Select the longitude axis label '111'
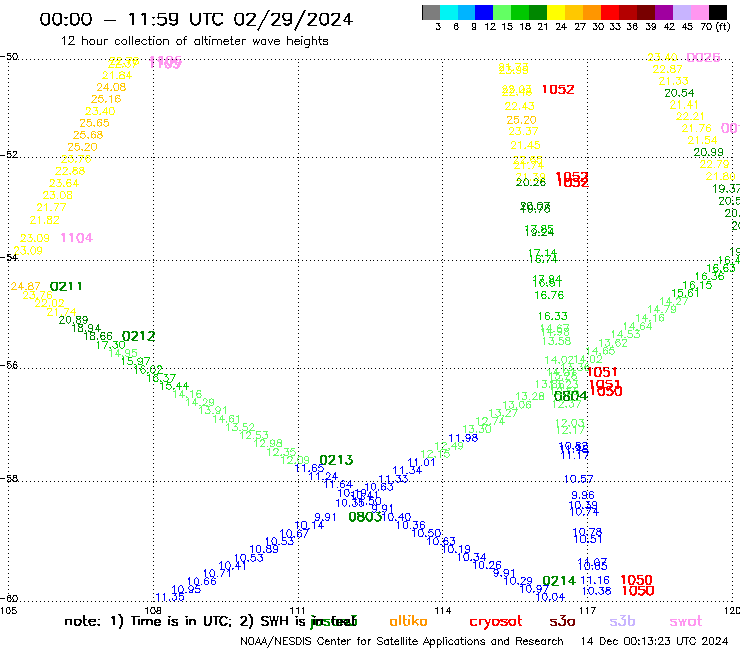This screenshot has height=650, width=740. (x=298, y=610)
